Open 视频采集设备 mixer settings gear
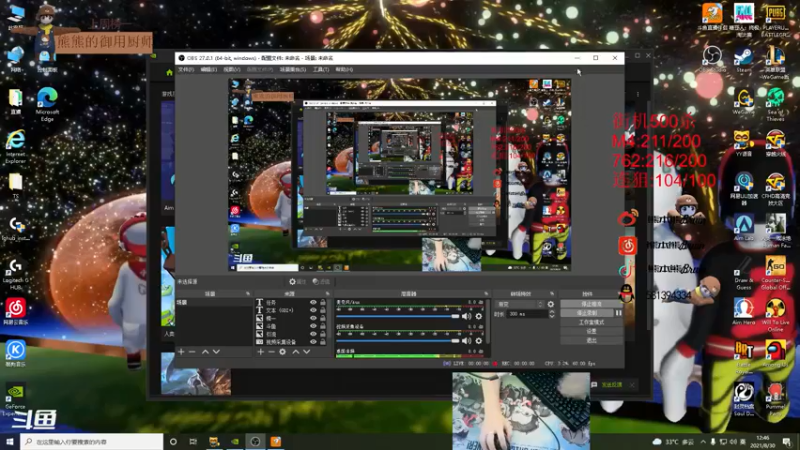The height and width of the screenshot is (450, 800). pos(479,340)
